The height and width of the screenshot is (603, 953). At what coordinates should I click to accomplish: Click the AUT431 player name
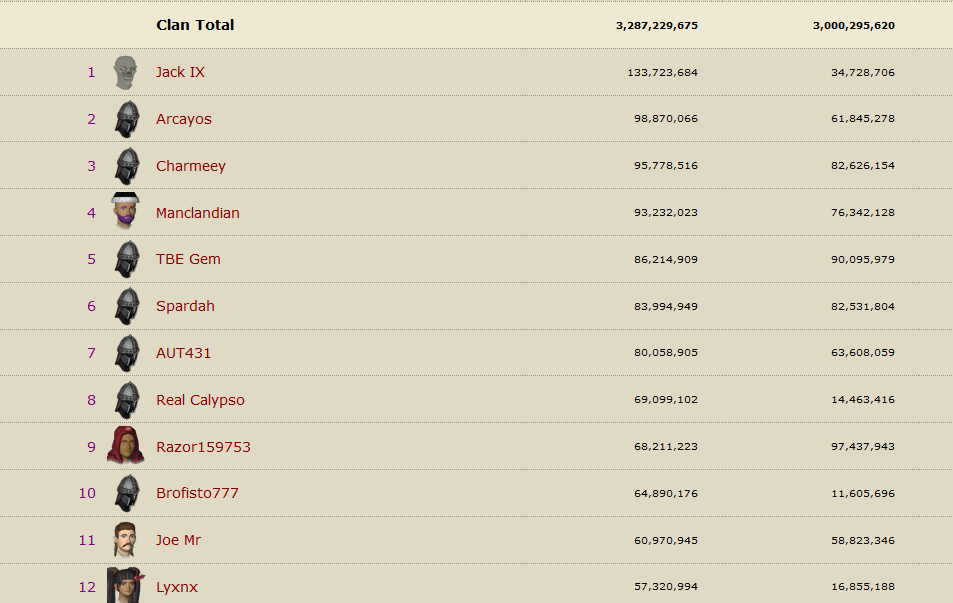click(x=184, y=353)
